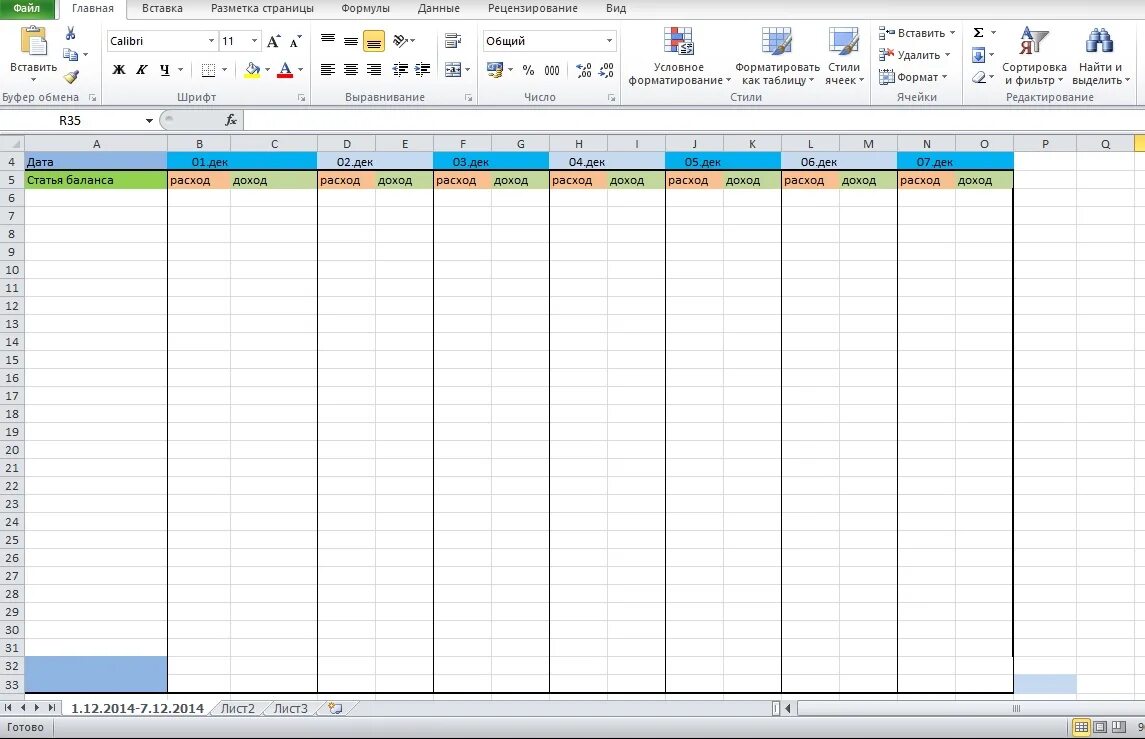Click the Select All corner button
1145x739 pixels.
click(x=12, y=144)
